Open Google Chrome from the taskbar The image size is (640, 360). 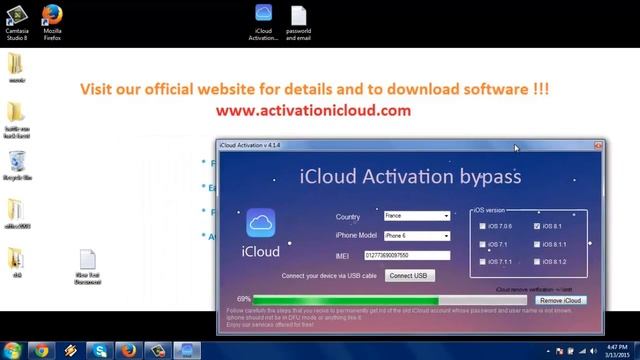click(x=41, y=351)
